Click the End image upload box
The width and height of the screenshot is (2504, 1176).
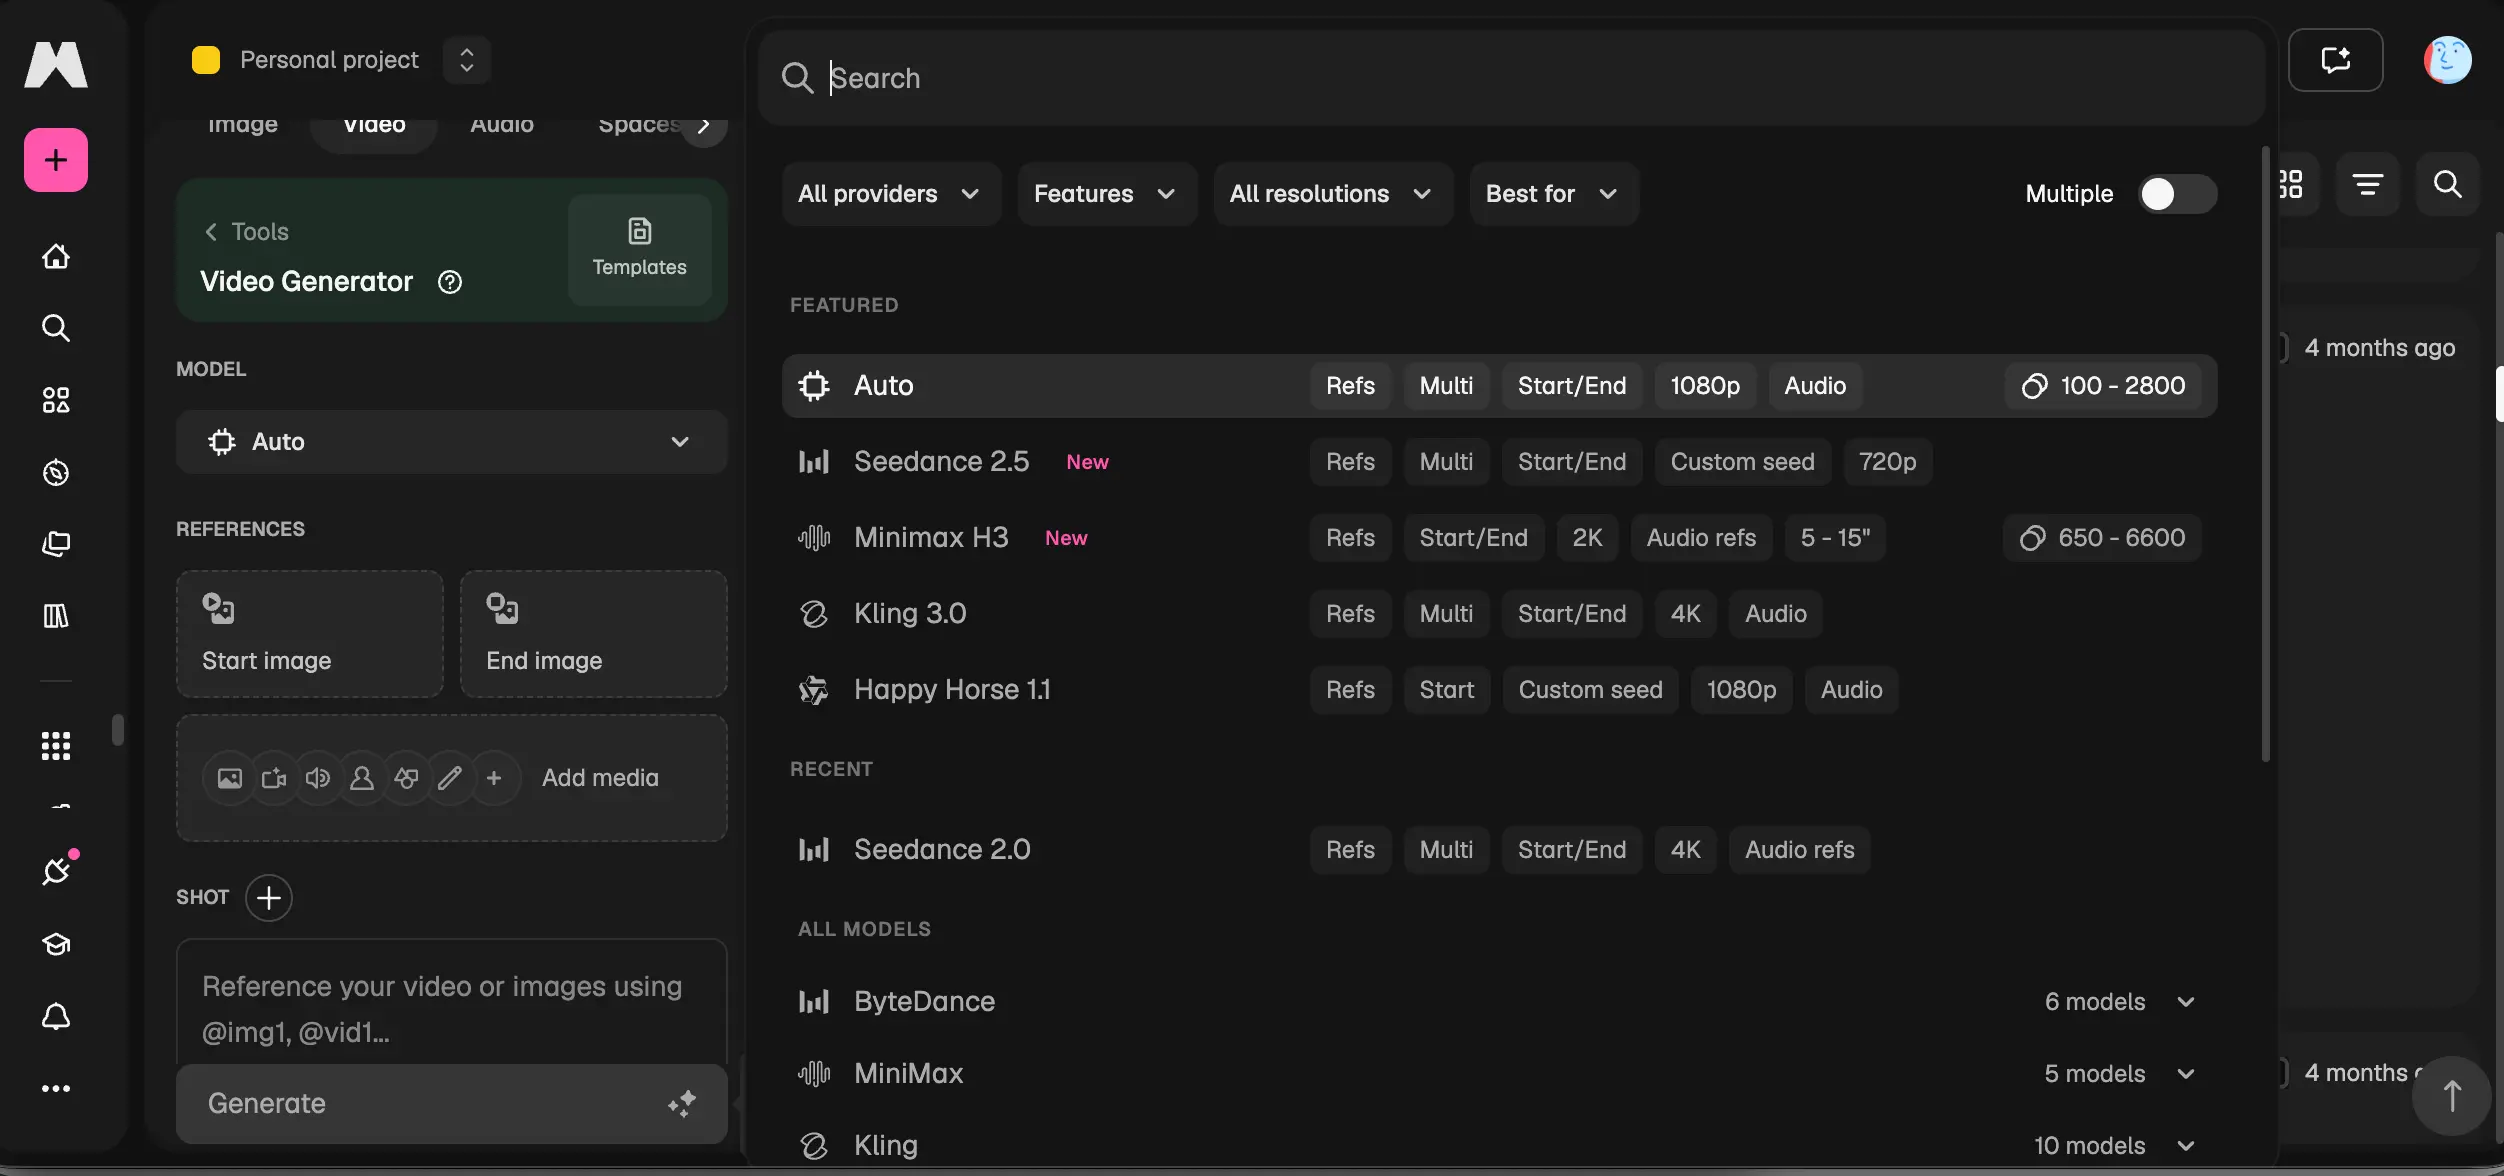coord(594,634)
